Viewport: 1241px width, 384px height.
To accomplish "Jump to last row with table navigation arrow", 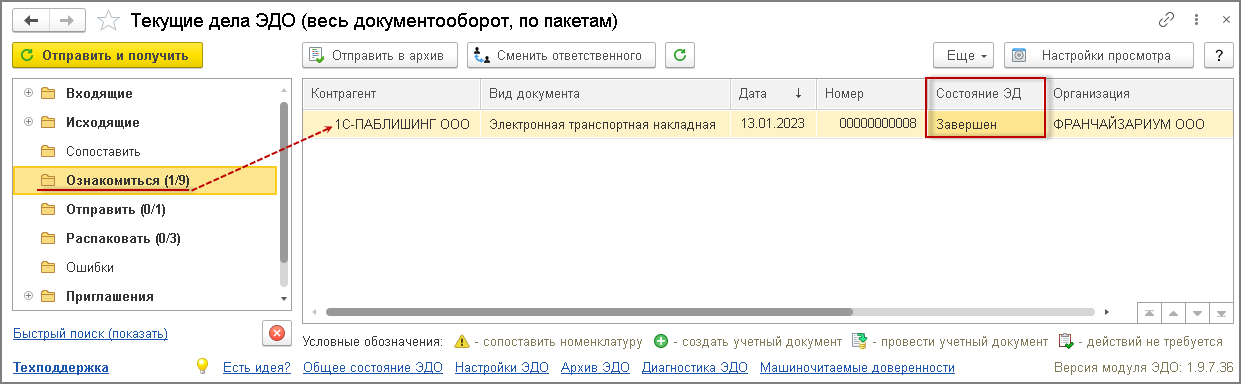I will pos(1221,313).
